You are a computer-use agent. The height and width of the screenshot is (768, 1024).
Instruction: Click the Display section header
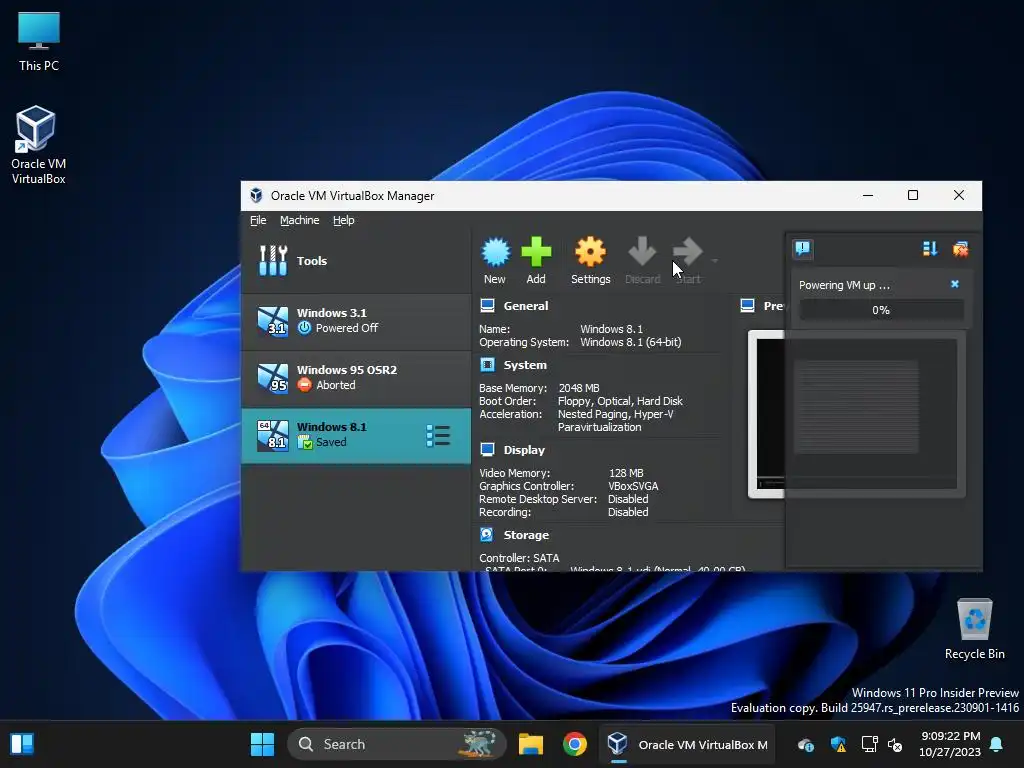pyautogui.click(x=524, y=450)
